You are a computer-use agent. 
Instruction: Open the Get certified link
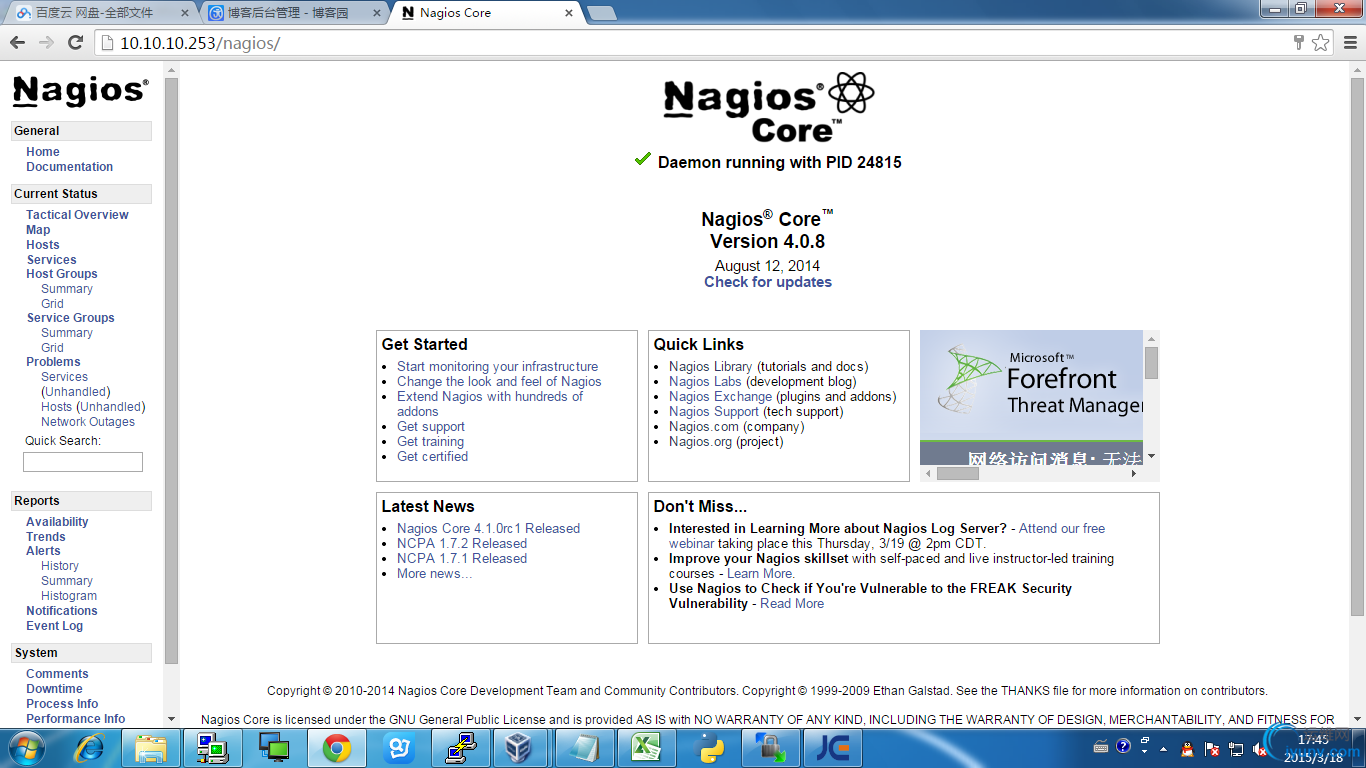pyautogui.click(x=432, y=457)
